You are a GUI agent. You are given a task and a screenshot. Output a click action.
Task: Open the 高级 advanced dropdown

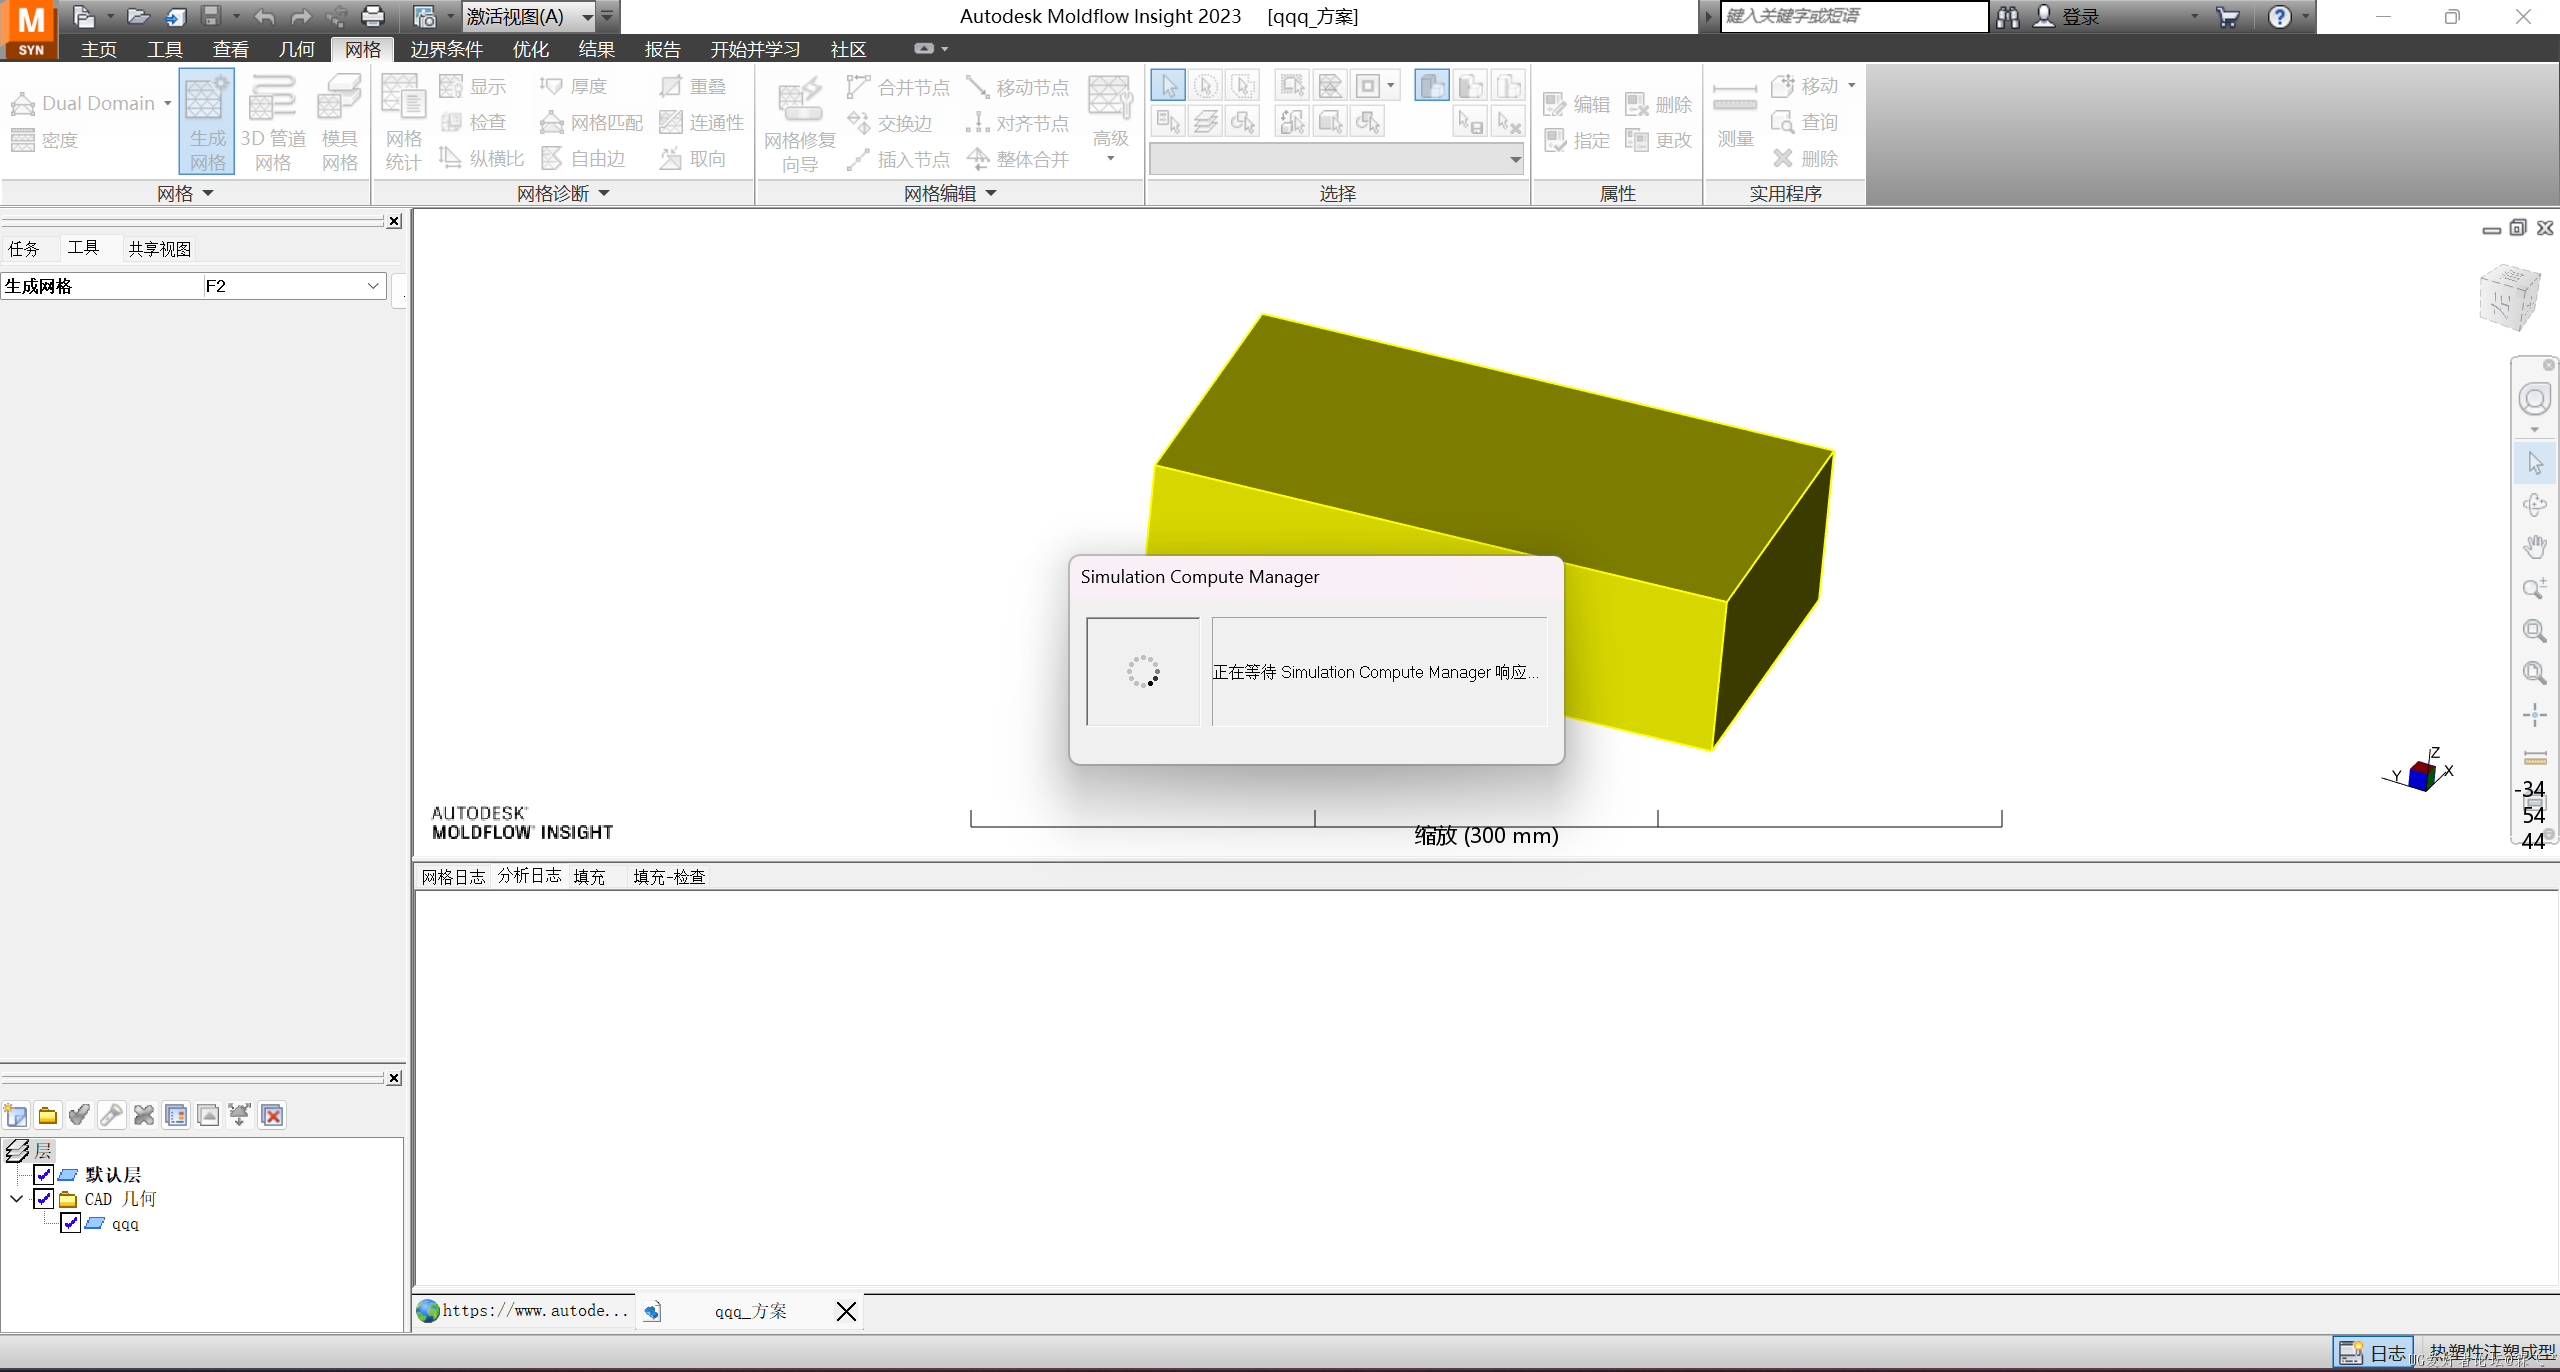[1110, 122]
